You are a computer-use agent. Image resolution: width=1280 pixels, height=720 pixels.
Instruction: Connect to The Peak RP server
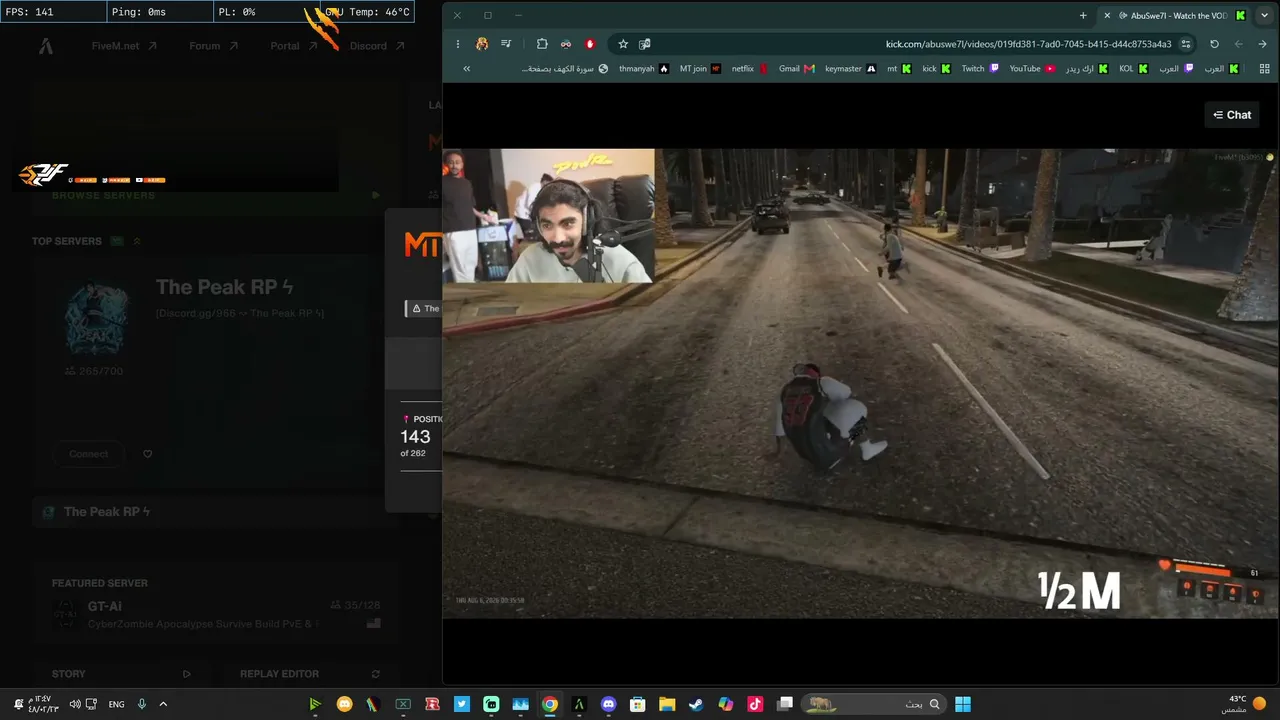(89, 454)
